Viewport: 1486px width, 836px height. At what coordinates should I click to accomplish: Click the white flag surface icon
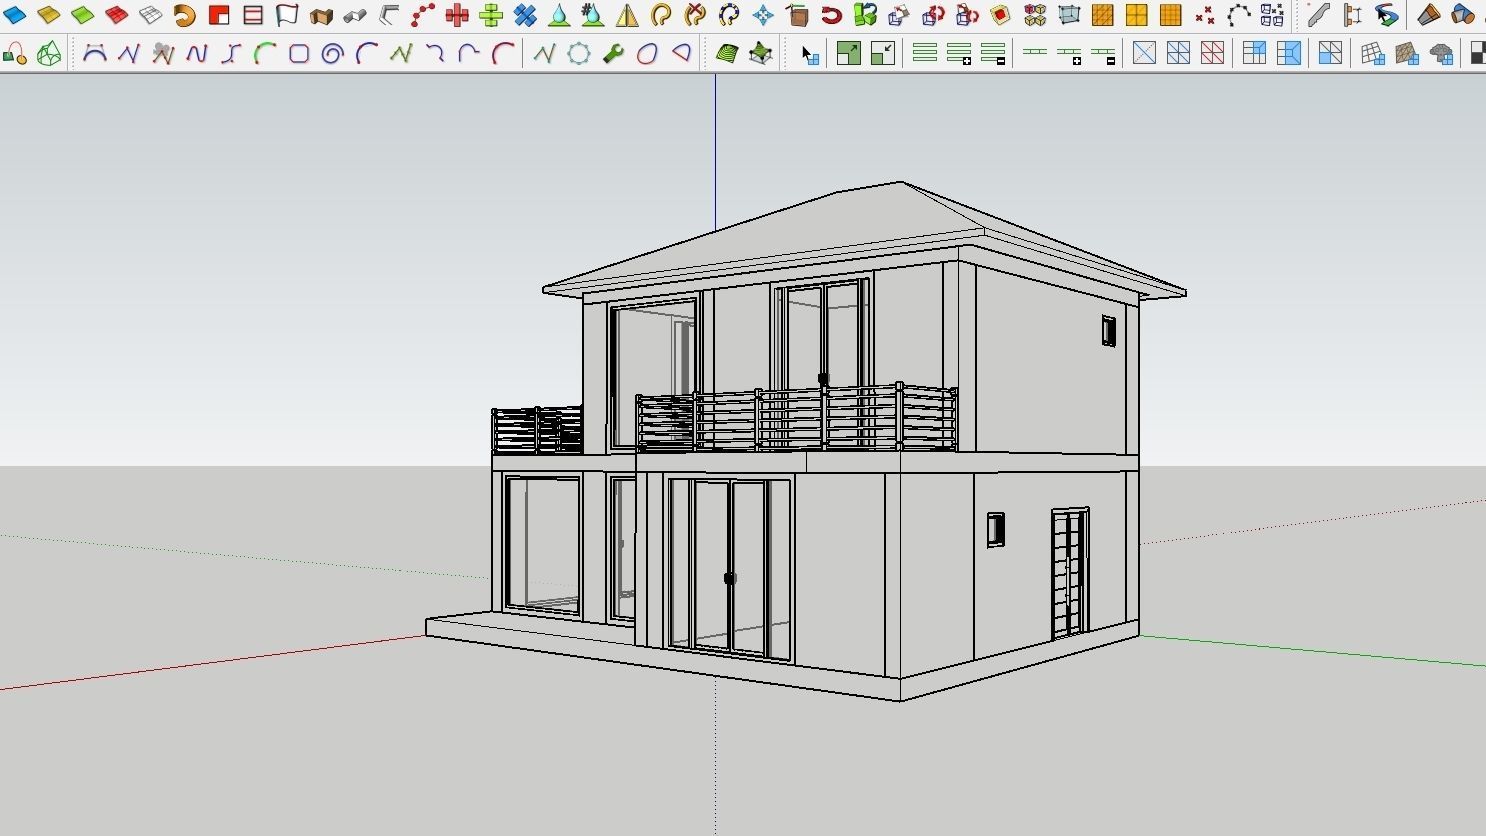point(287,15)
